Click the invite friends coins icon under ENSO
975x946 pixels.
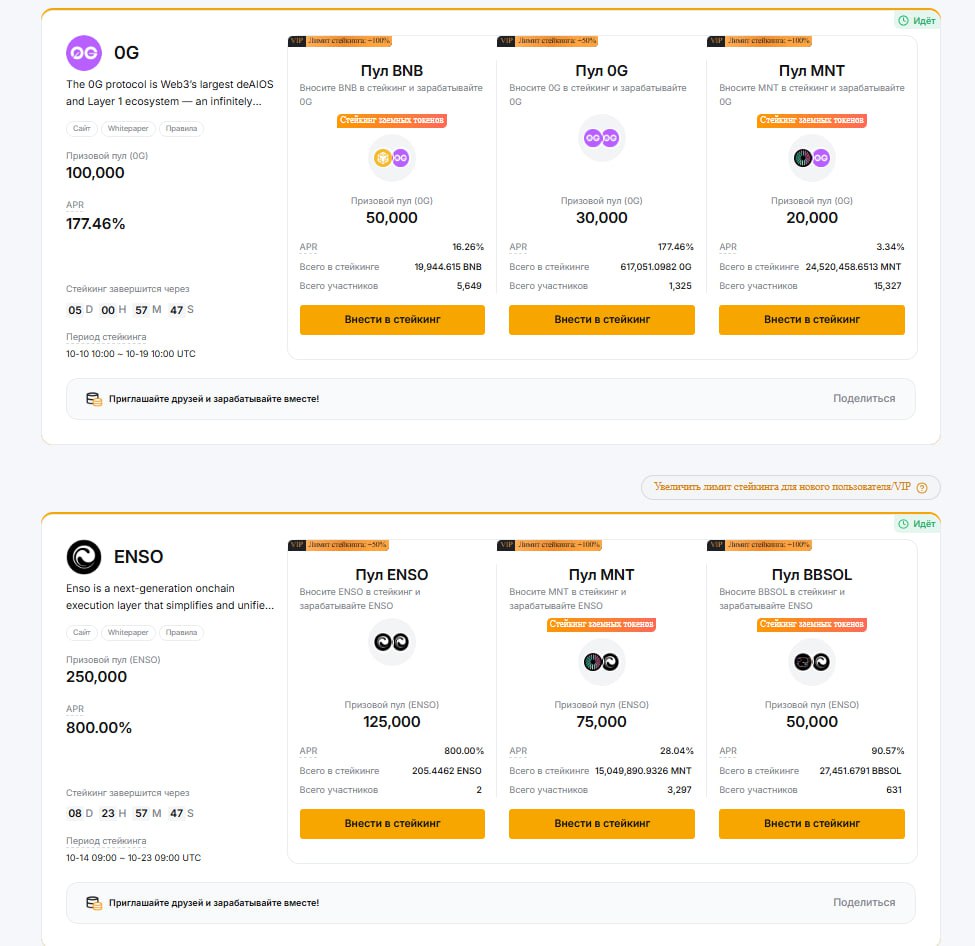pos(94,903)
